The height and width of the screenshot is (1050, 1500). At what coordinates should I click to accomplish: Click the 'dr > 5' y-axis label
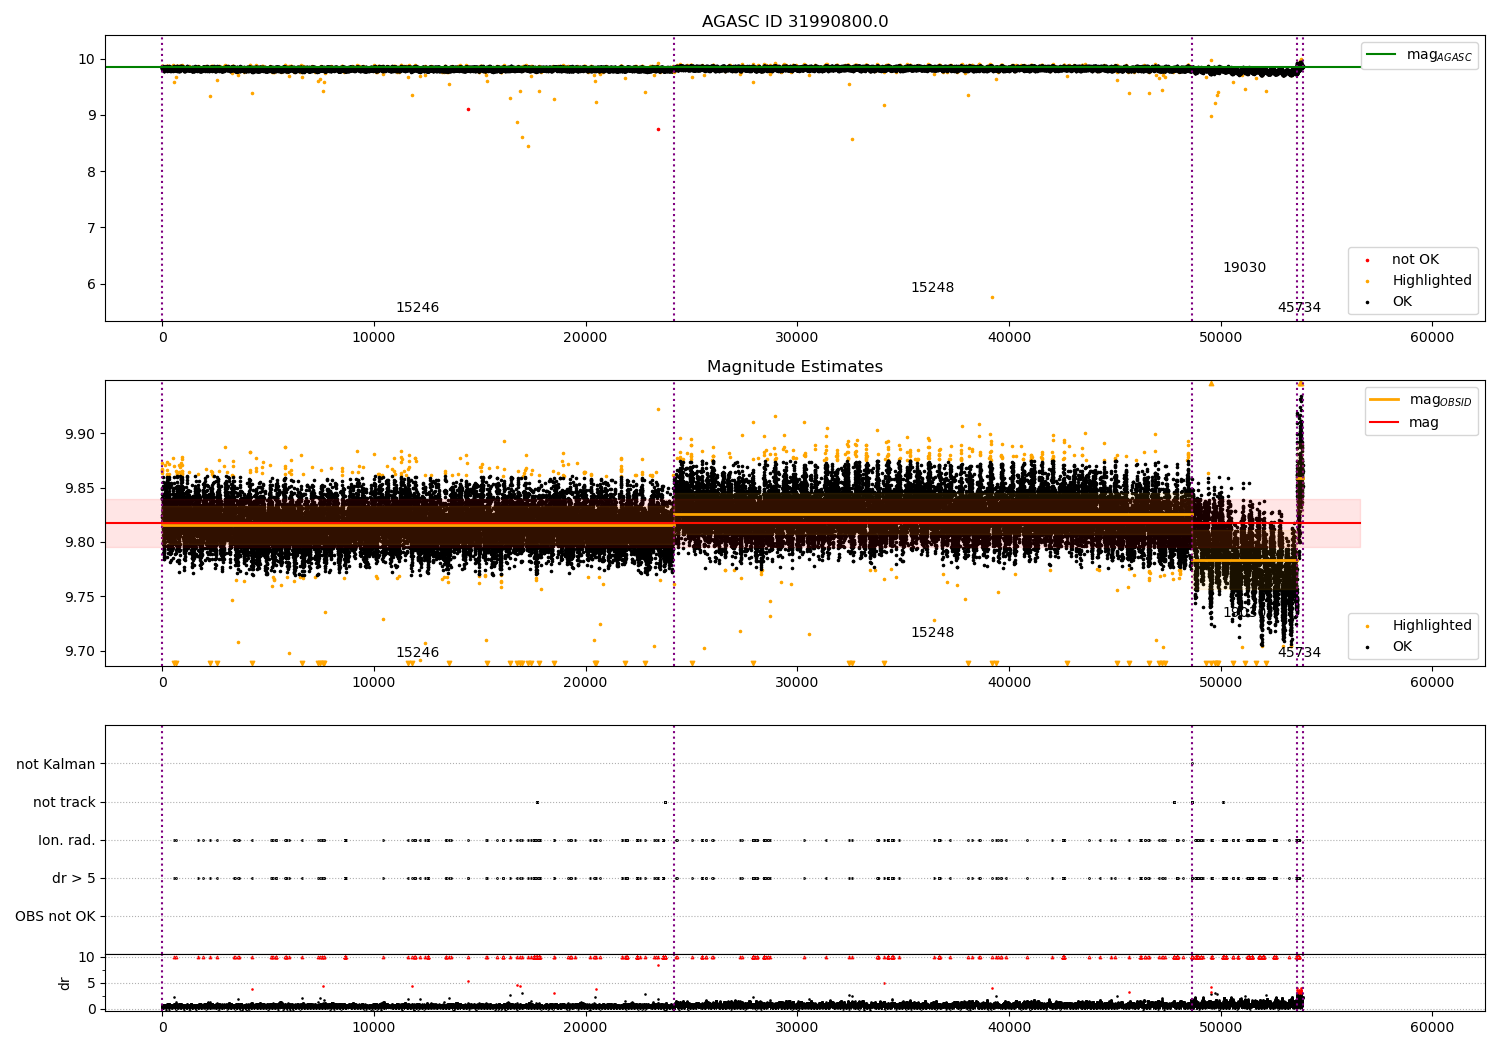click(74, 879)
